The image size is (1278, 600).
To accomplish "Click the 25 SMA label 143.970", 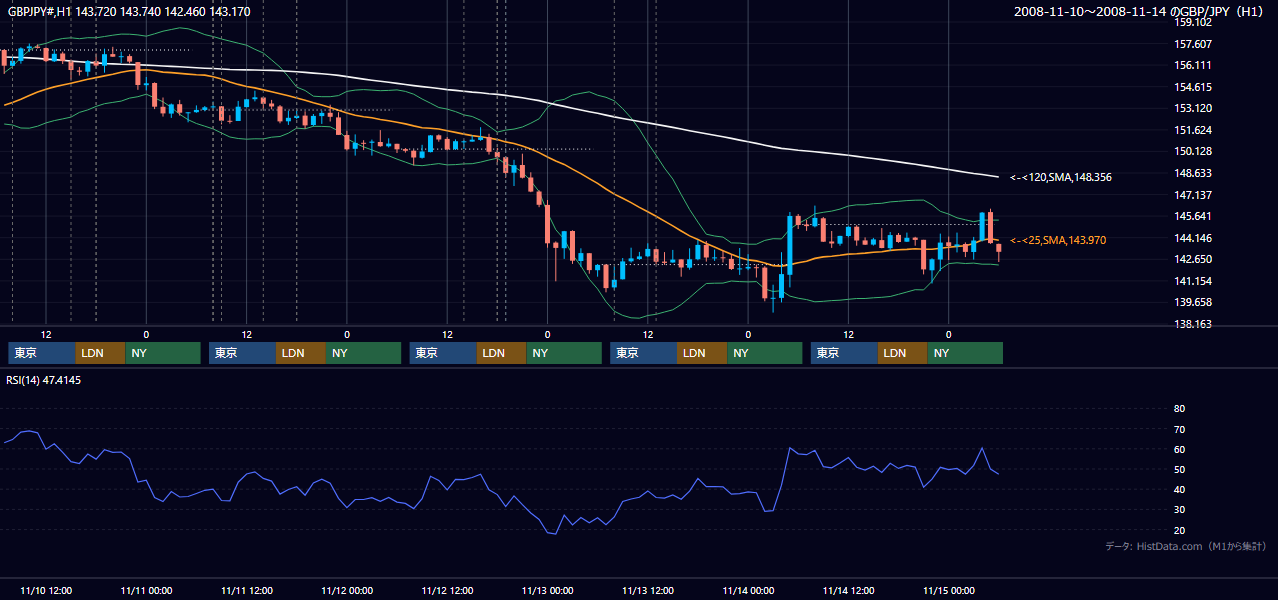I will tap(1058, 240).
